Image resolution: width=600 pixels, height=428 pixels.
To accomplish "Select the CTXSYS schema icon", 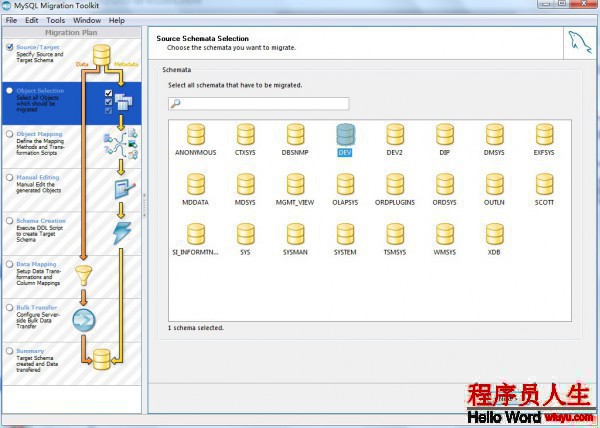I will pos(245,135).
